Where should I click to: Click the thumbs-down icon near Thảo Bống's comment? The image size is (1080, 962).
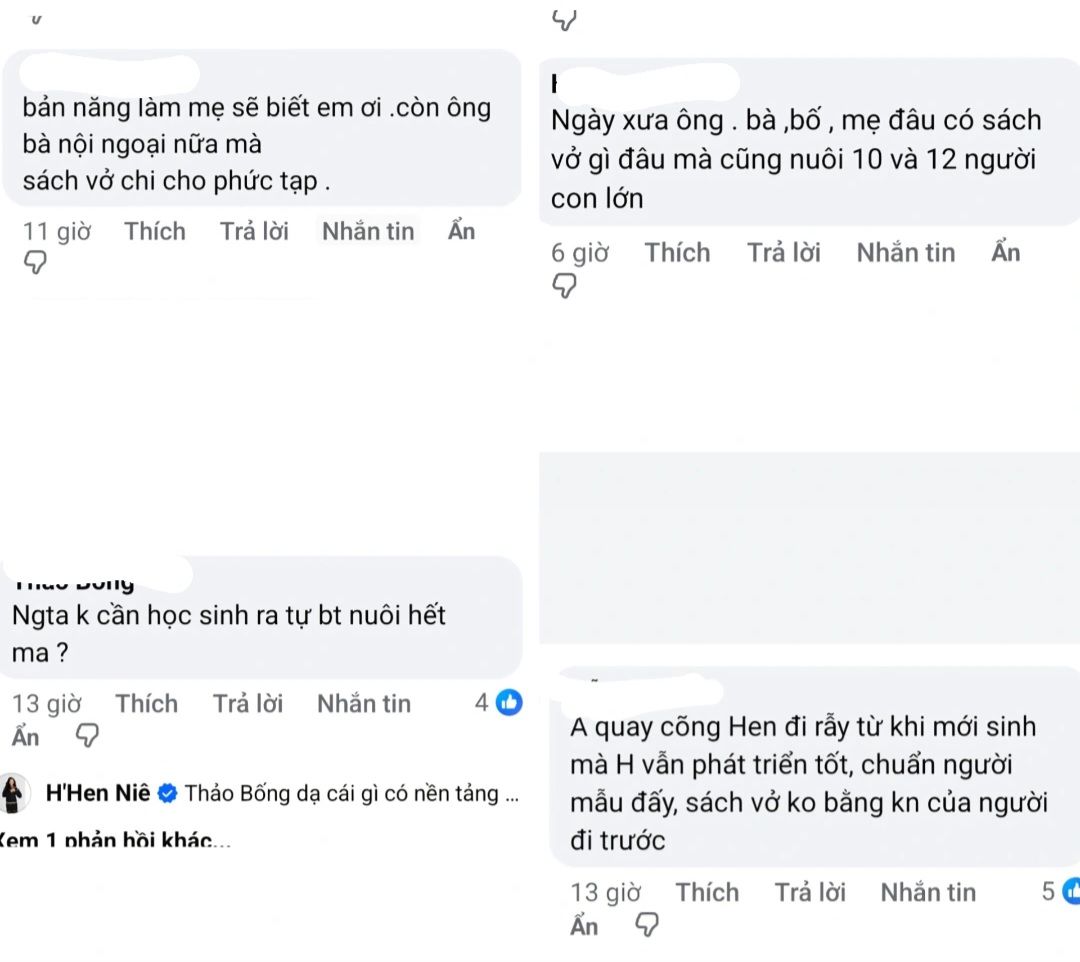click(89, 736)
